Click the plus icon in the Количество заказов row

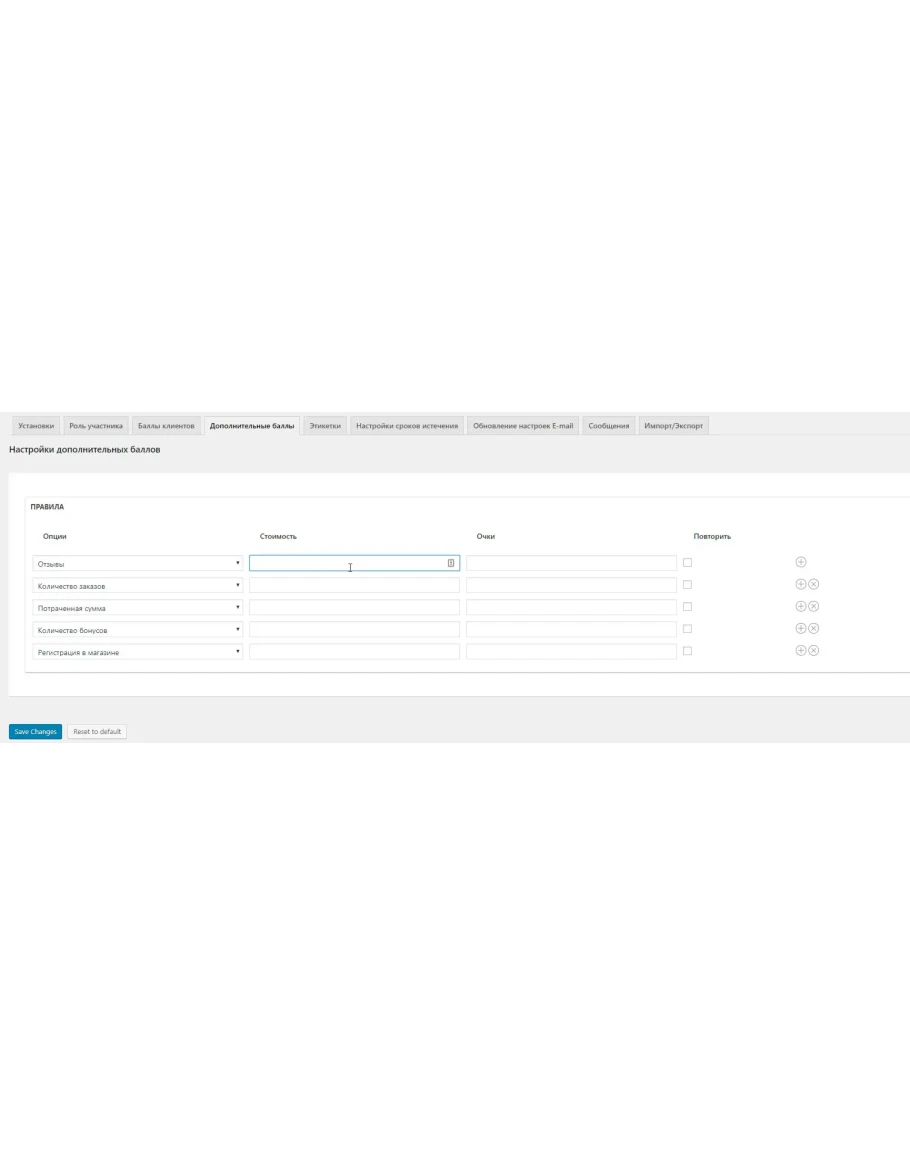pos(800,585)
